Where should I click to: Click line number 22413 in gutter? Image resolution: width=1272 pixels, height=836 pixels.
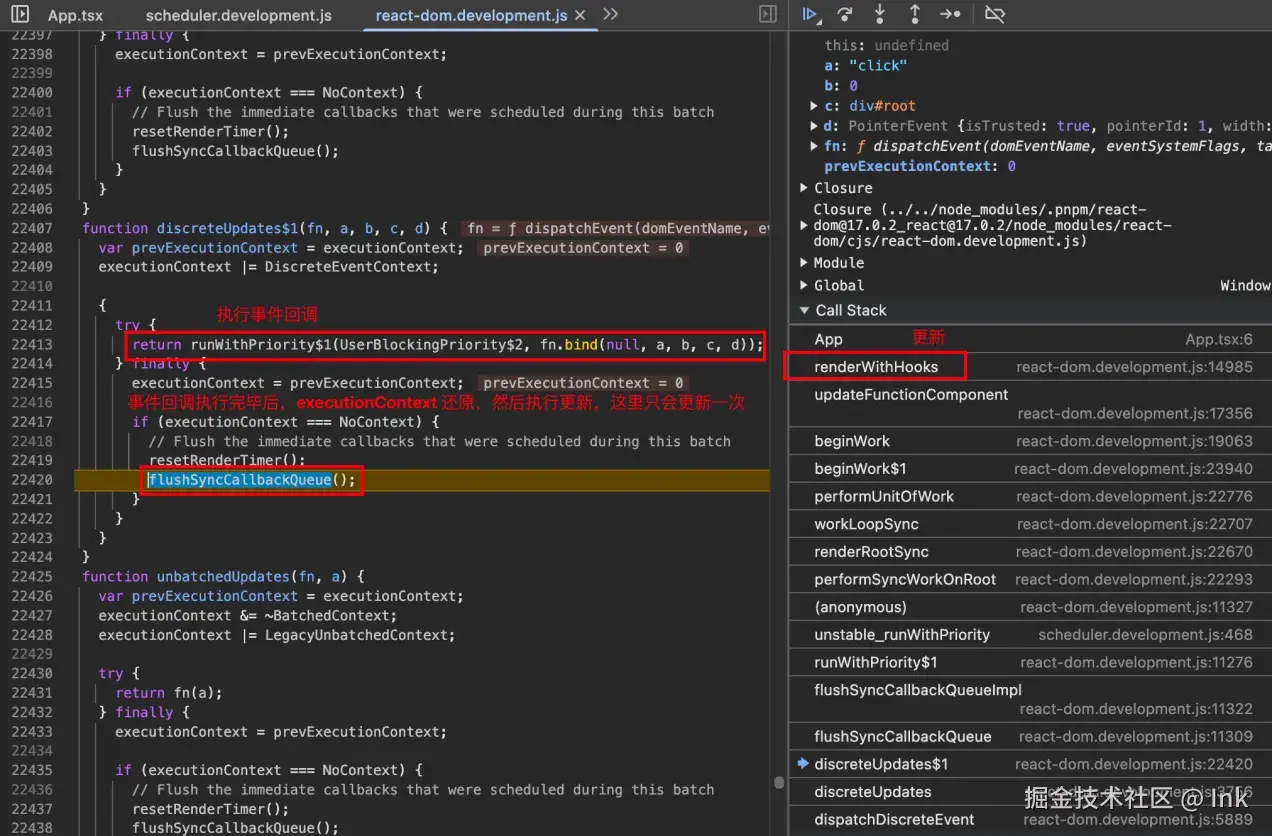click(32, 344)
